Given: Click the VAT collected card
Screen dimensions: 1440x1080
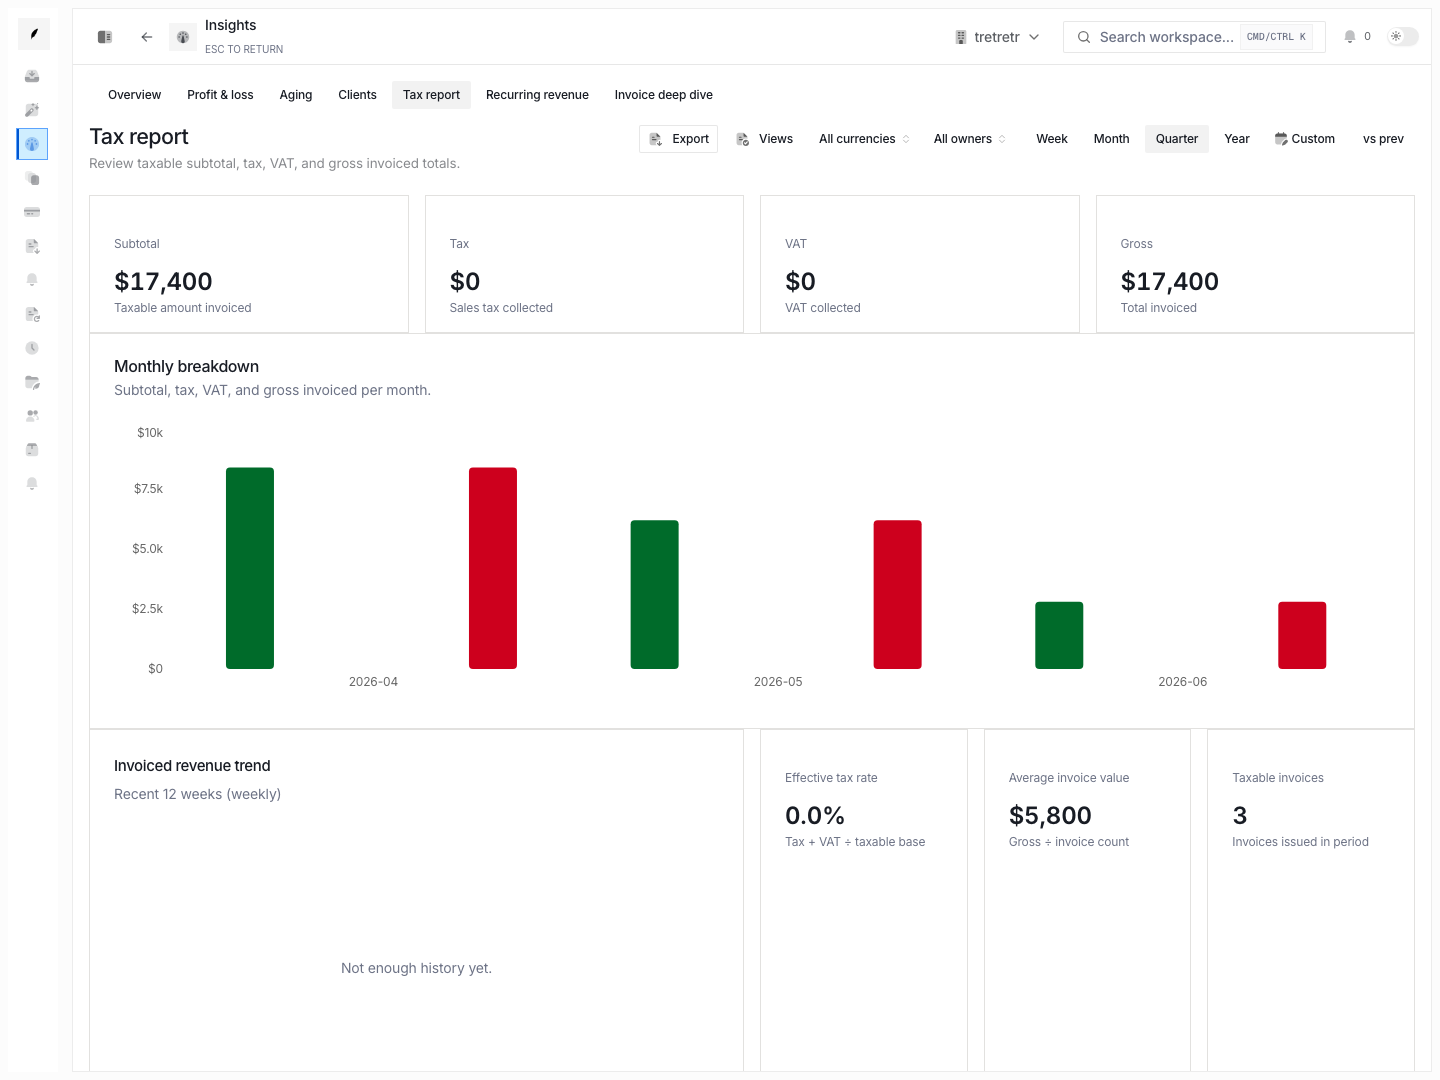Looking at the screenshot, I should [920, 264].
